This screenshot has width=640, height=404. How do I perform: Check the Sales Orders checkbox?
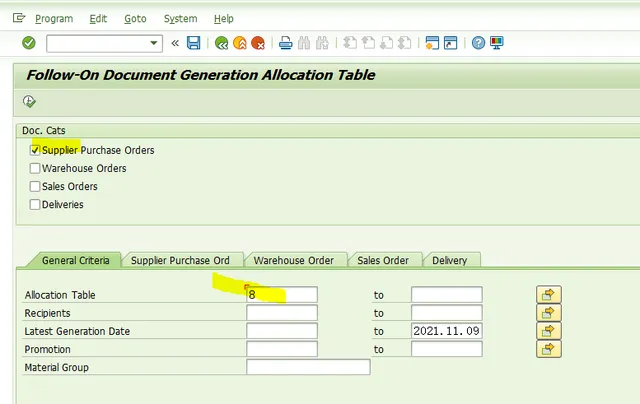(x=35, y=186)
